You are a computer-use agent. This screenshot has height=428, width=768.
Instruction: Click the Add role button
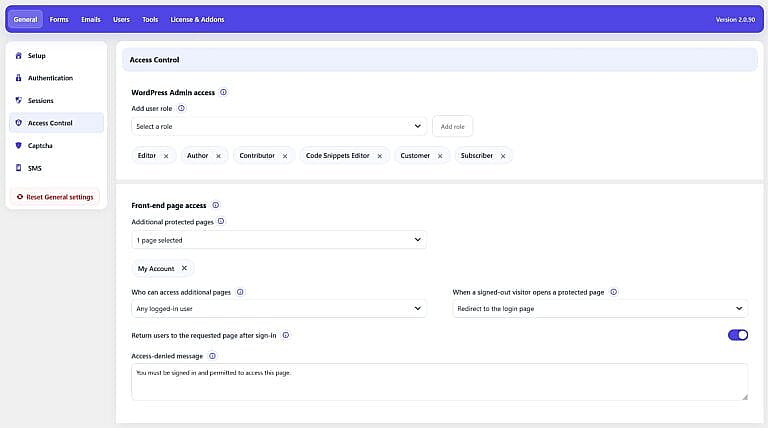452,126
